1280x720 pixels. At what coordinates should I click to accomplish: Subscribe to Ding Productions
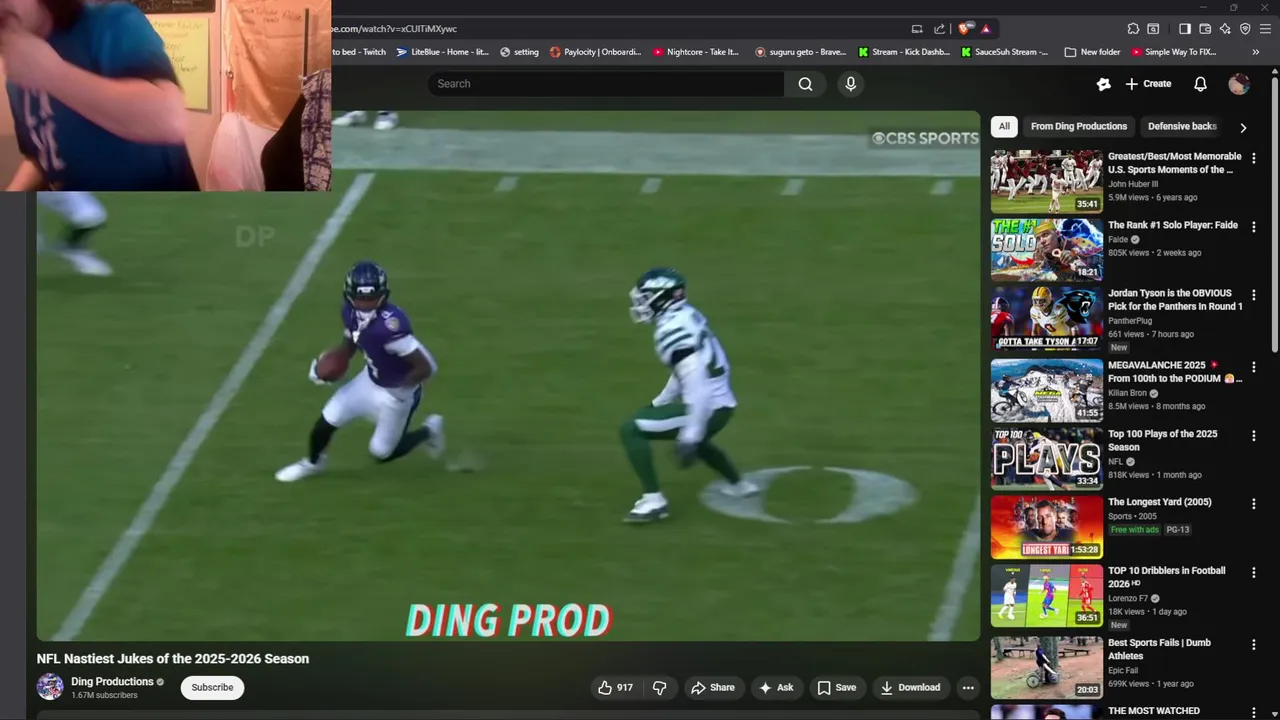[x=212, y=687]
